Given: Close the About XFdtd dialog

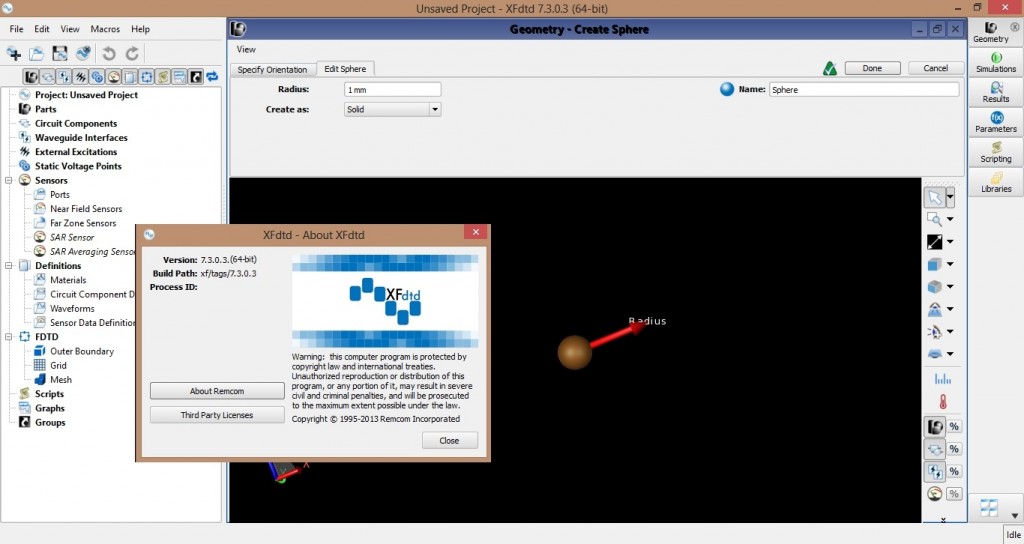Looking at the screenshot, I should tap(449, 441).
